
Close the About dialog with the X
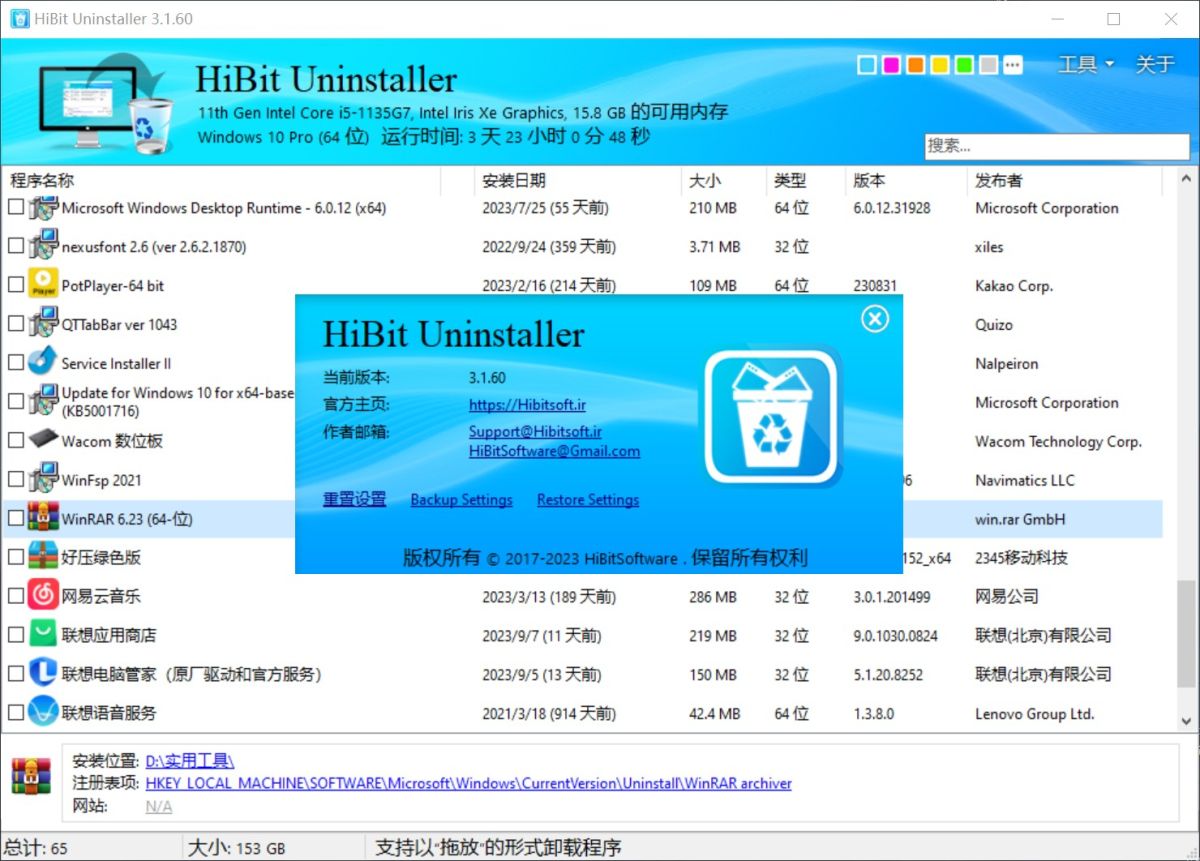(x=875, y=318)
